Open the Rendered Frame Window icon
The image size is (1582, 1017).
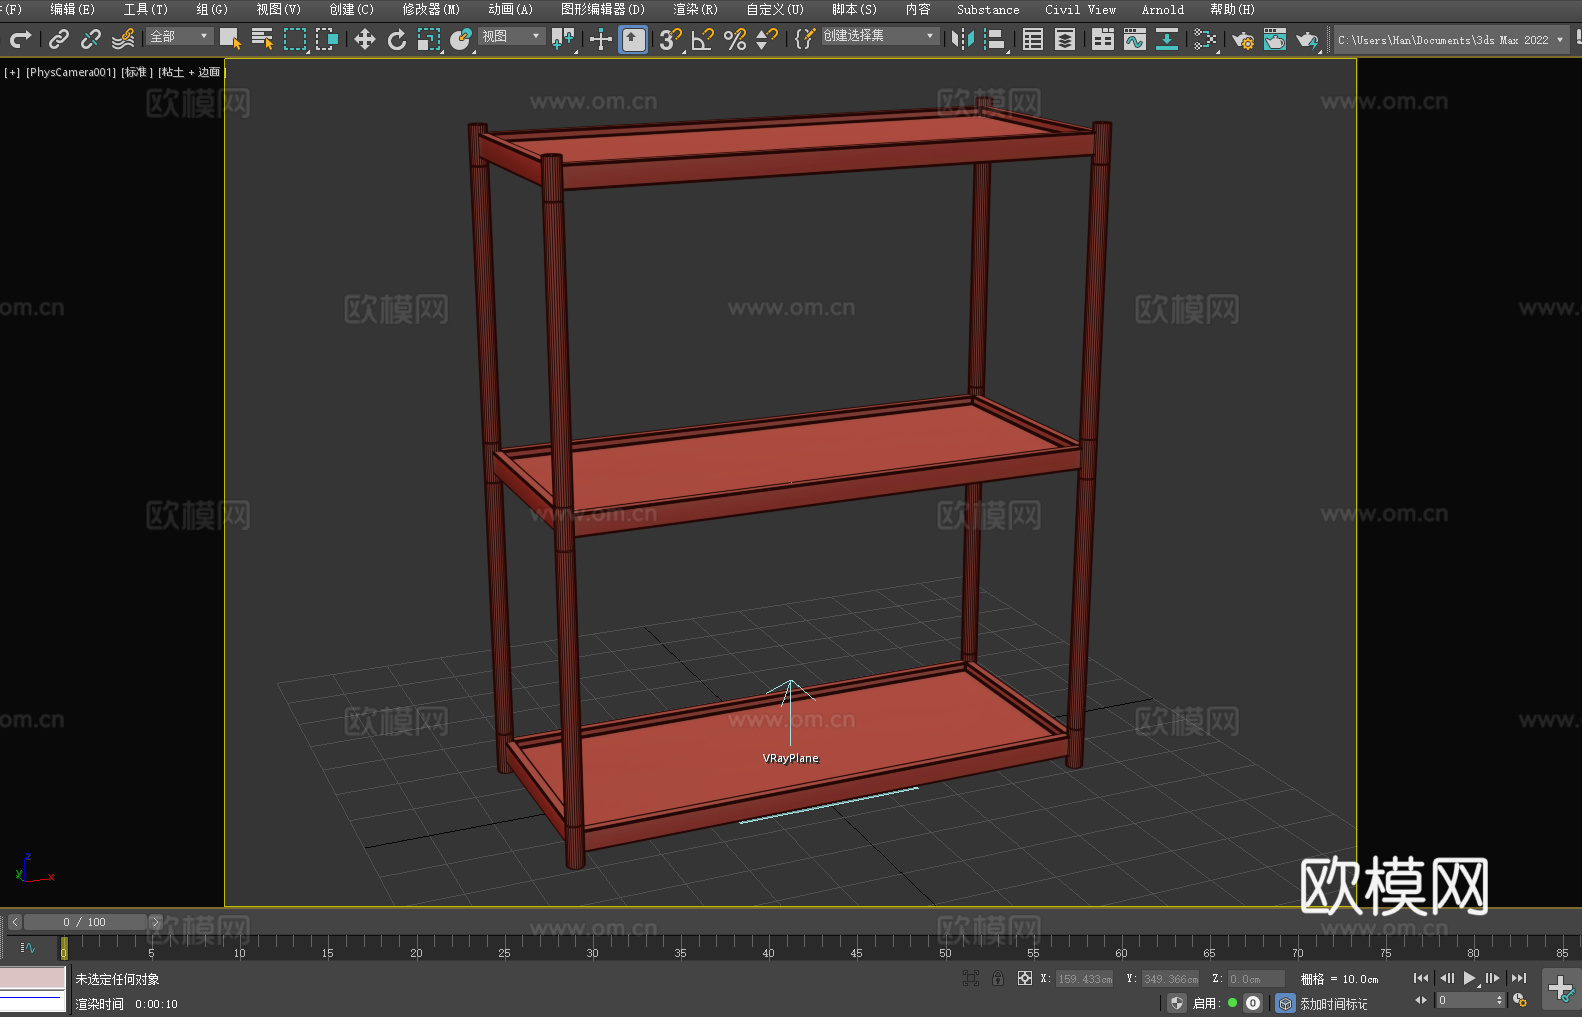(x=1275, y=39)
